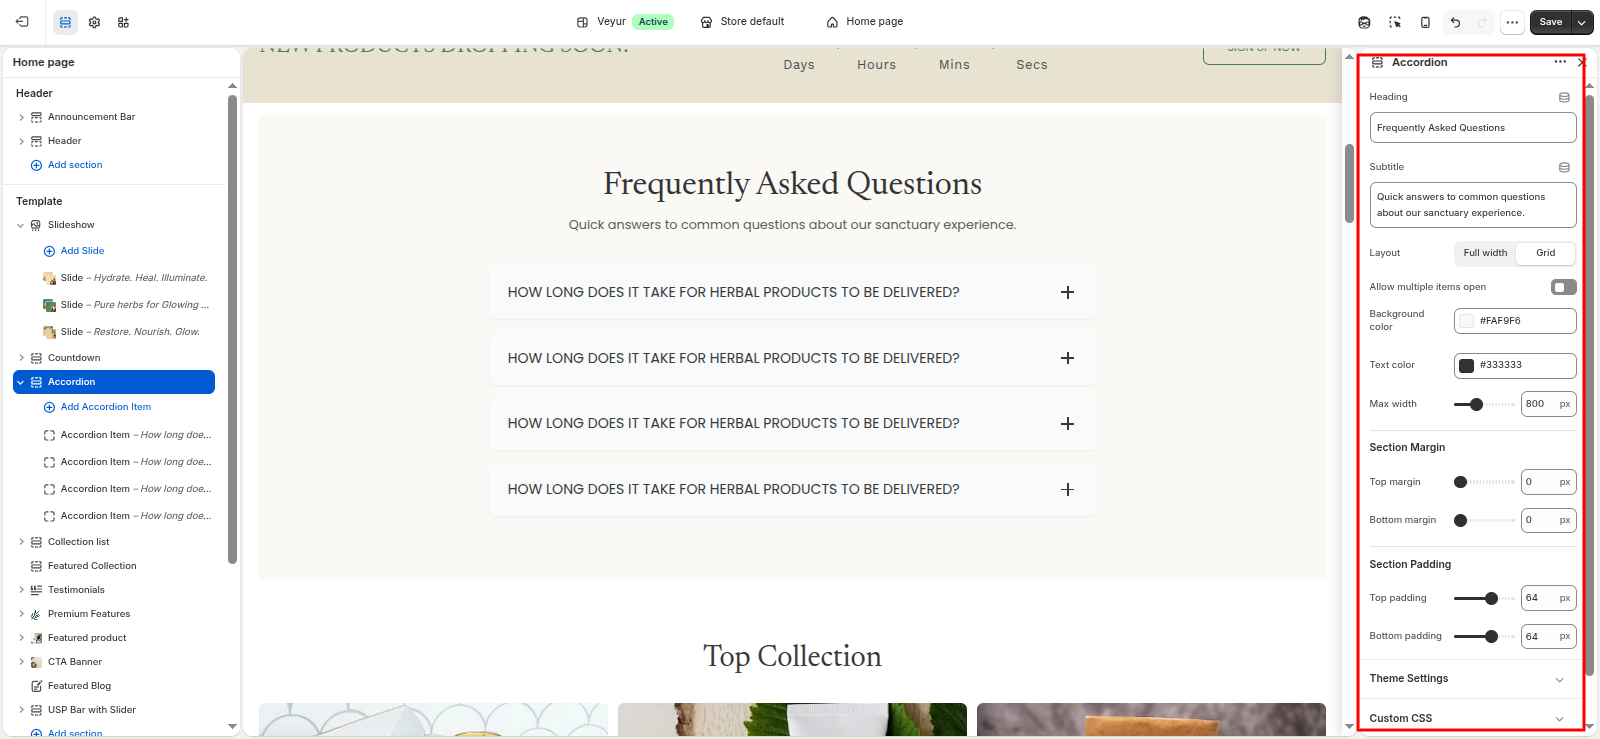Image resolution: width=1600 pixels, height=739 pixels.
Task: Expand the Collection list section
Action: [x=21, y=542]
